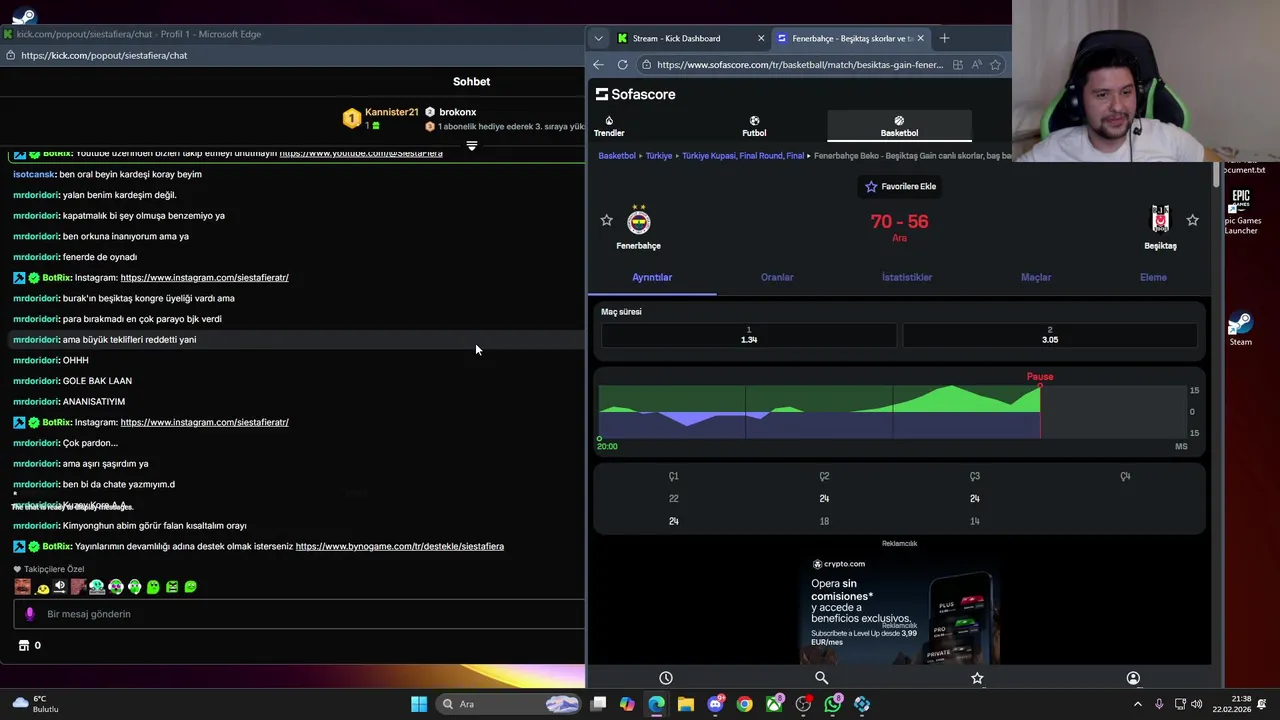Viewport: 1280px width, 720px height.
Task: Click the Sofascore URL address bar
Action: point(799,65)
